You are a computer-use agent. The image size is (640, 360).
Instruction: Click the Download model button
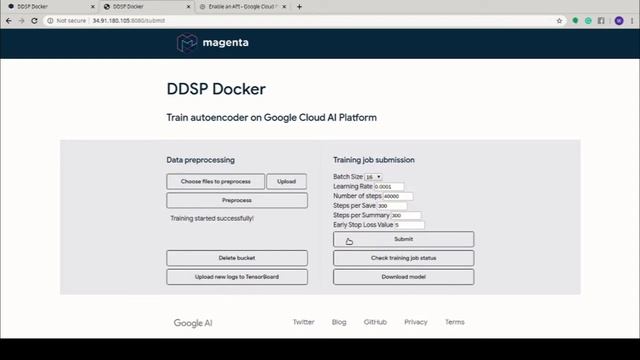coord(403,277)
